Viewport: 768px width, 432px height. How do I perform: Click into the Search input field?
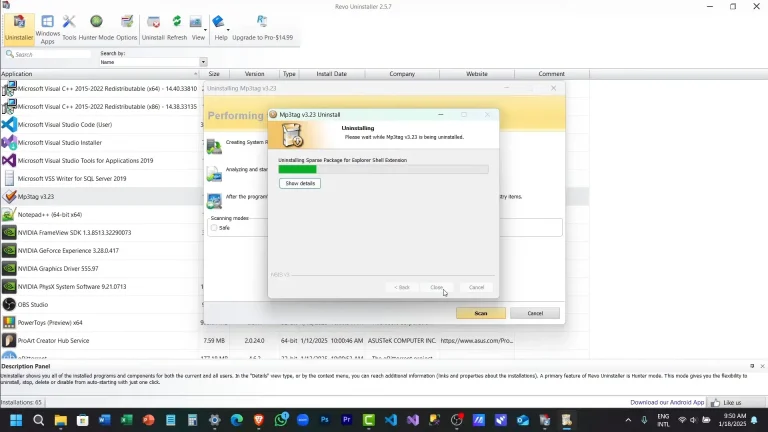[51, 54]
